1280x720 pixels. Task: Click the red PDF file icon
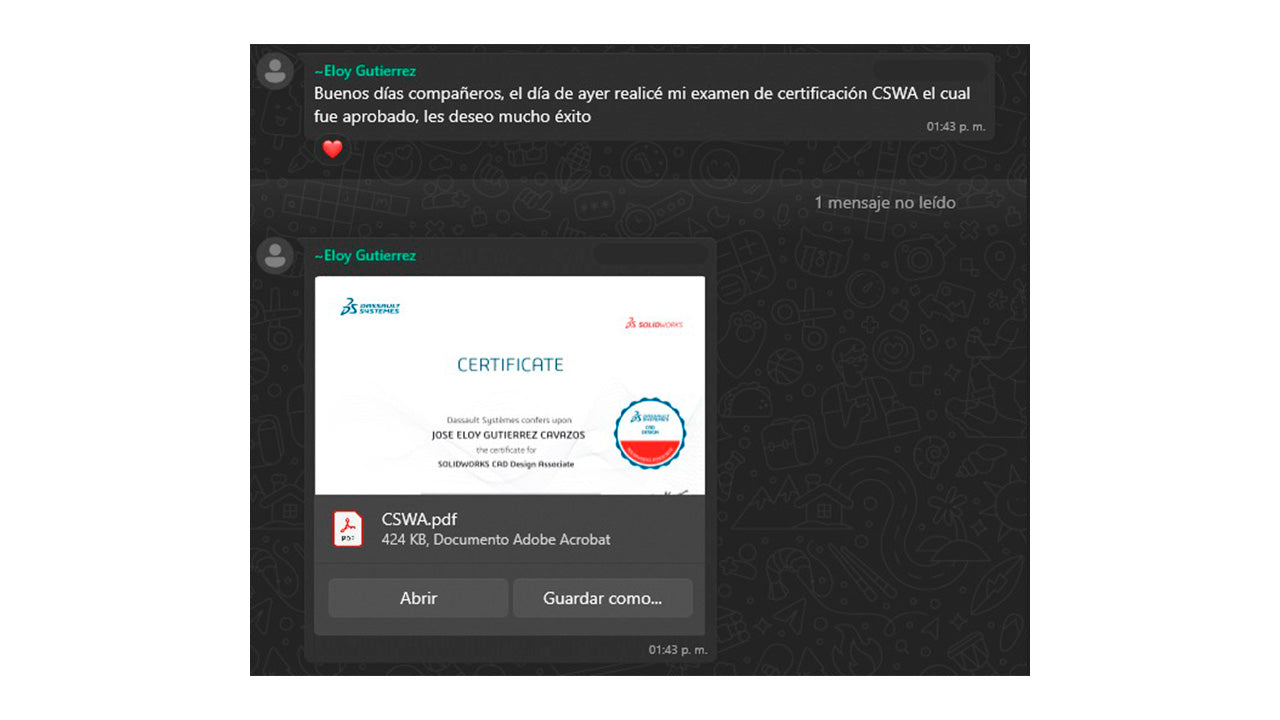[347, 528]
